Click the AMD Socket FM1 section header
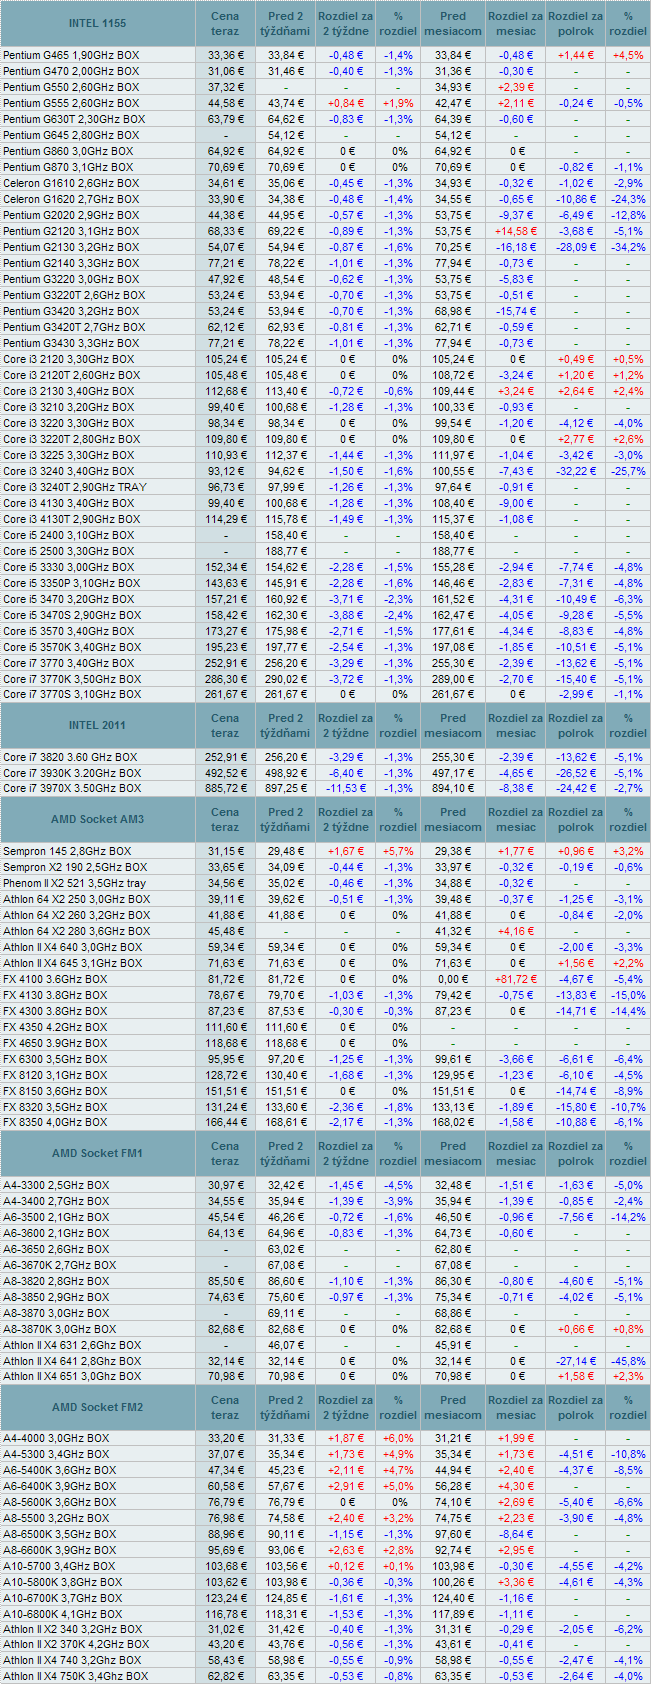The width and height of the screenshot is (651, 1684). [x=98, y=1153]
